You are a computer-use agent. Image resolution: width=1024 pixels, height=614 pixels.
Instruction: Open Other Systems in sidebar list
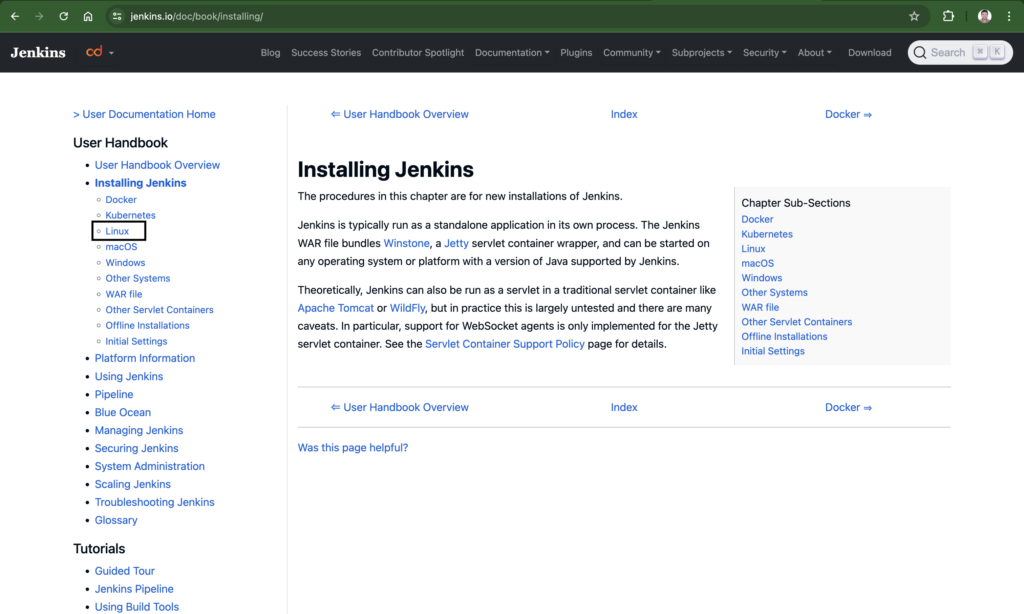pyautogui.click(x=138, y=278)
